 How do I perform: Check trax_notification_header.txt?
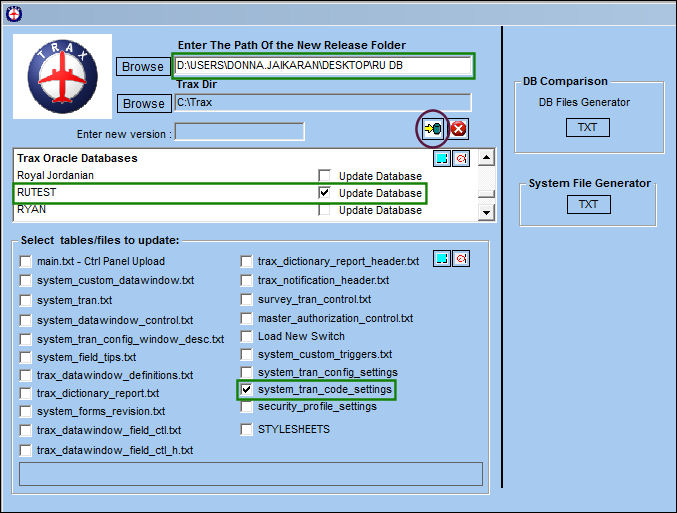pyautogui.click(x=247, y=281)
